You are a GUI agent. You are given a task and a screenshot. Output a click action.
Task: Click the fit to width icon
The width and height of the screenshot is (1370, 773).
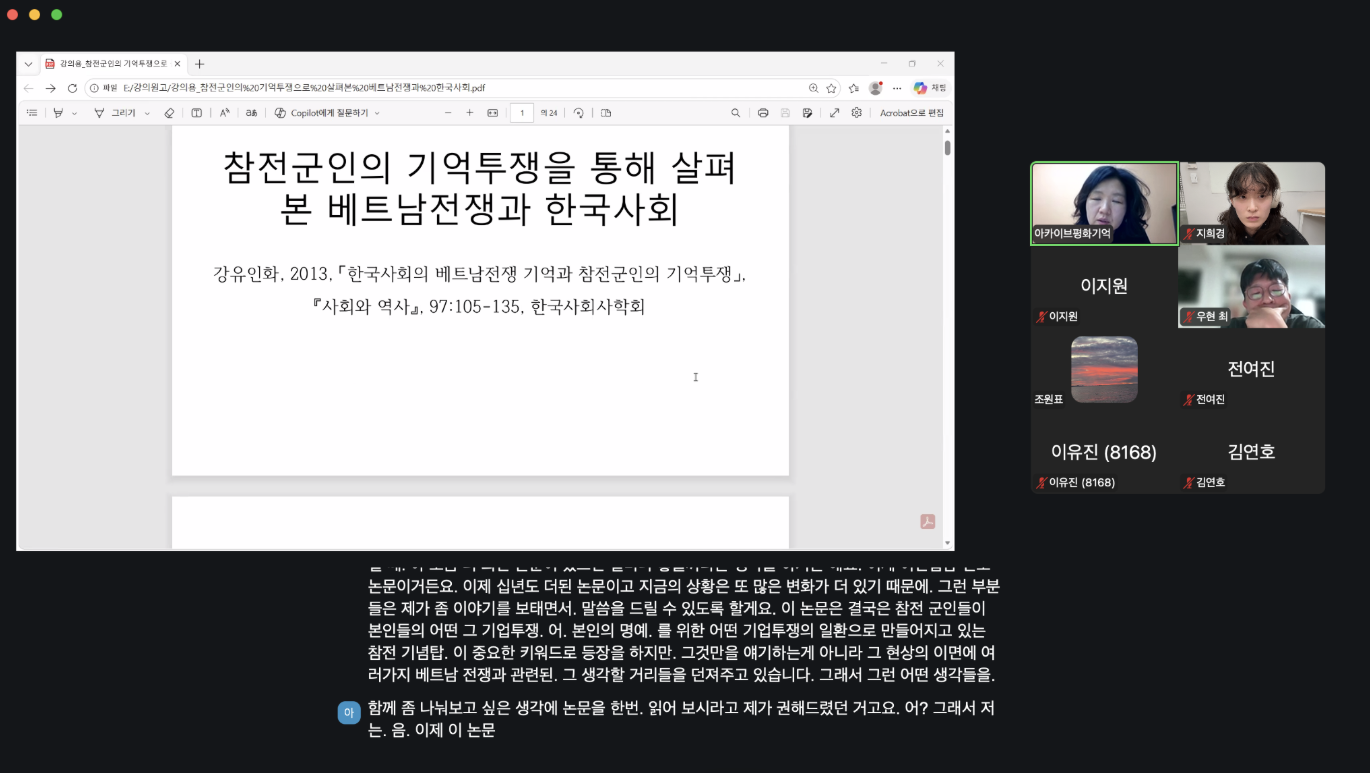(492, 113)
